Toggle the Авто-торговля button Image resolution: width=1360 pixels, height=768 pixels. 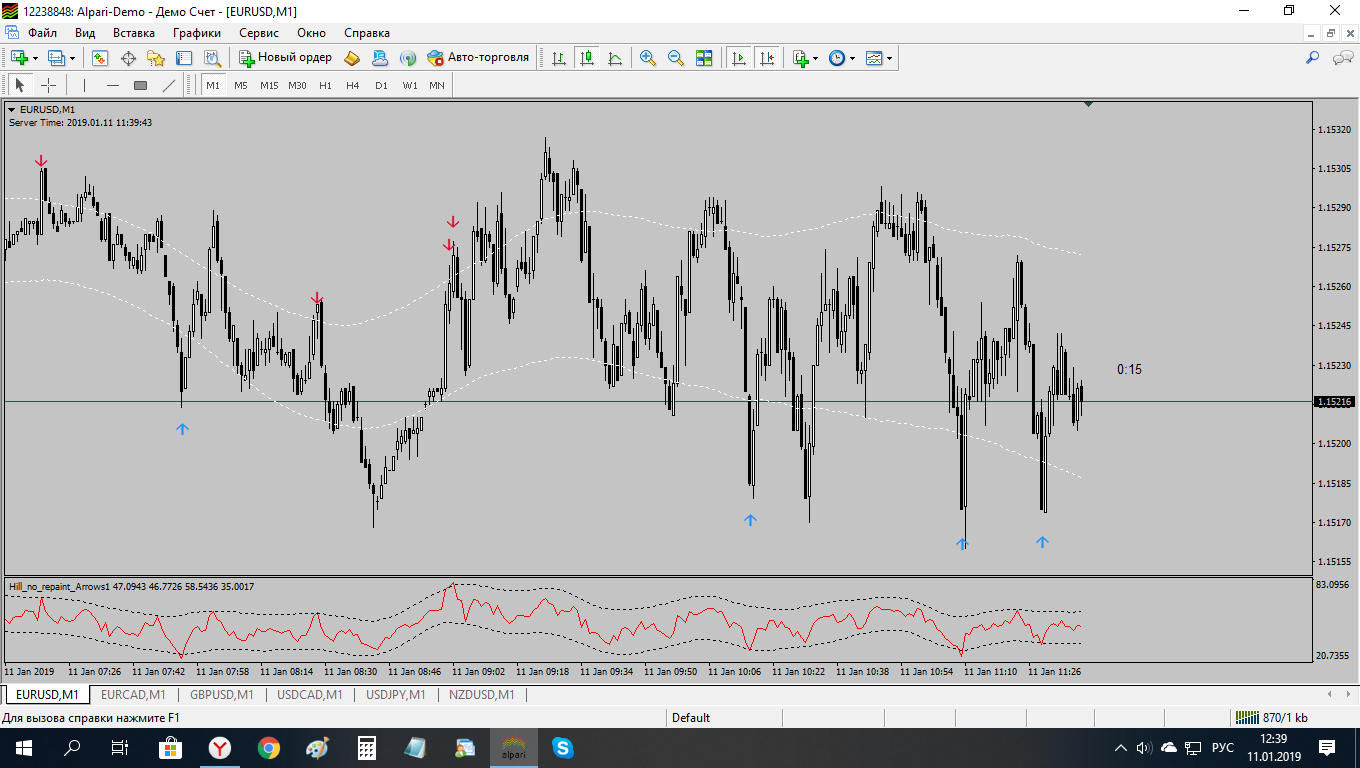[x=478, y=58]
